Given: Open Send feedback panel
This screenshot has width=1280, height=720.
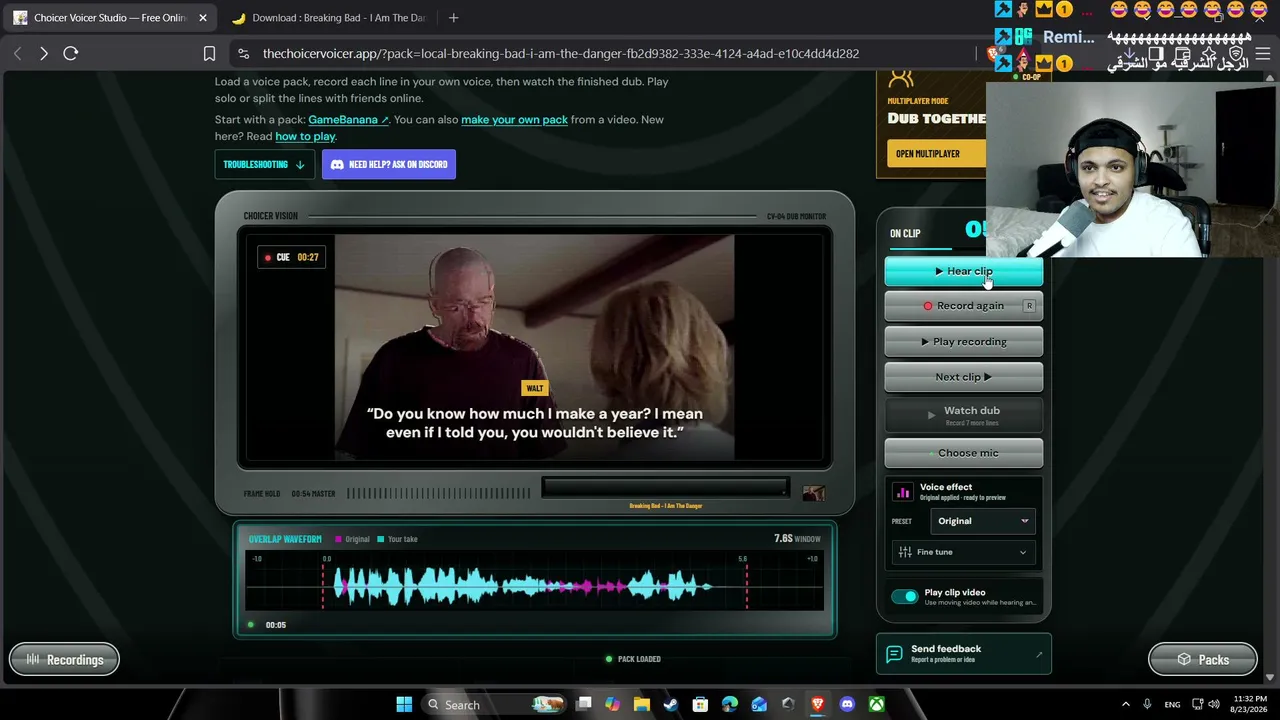Looking at the screenshot, I should [x=964, y=654].
